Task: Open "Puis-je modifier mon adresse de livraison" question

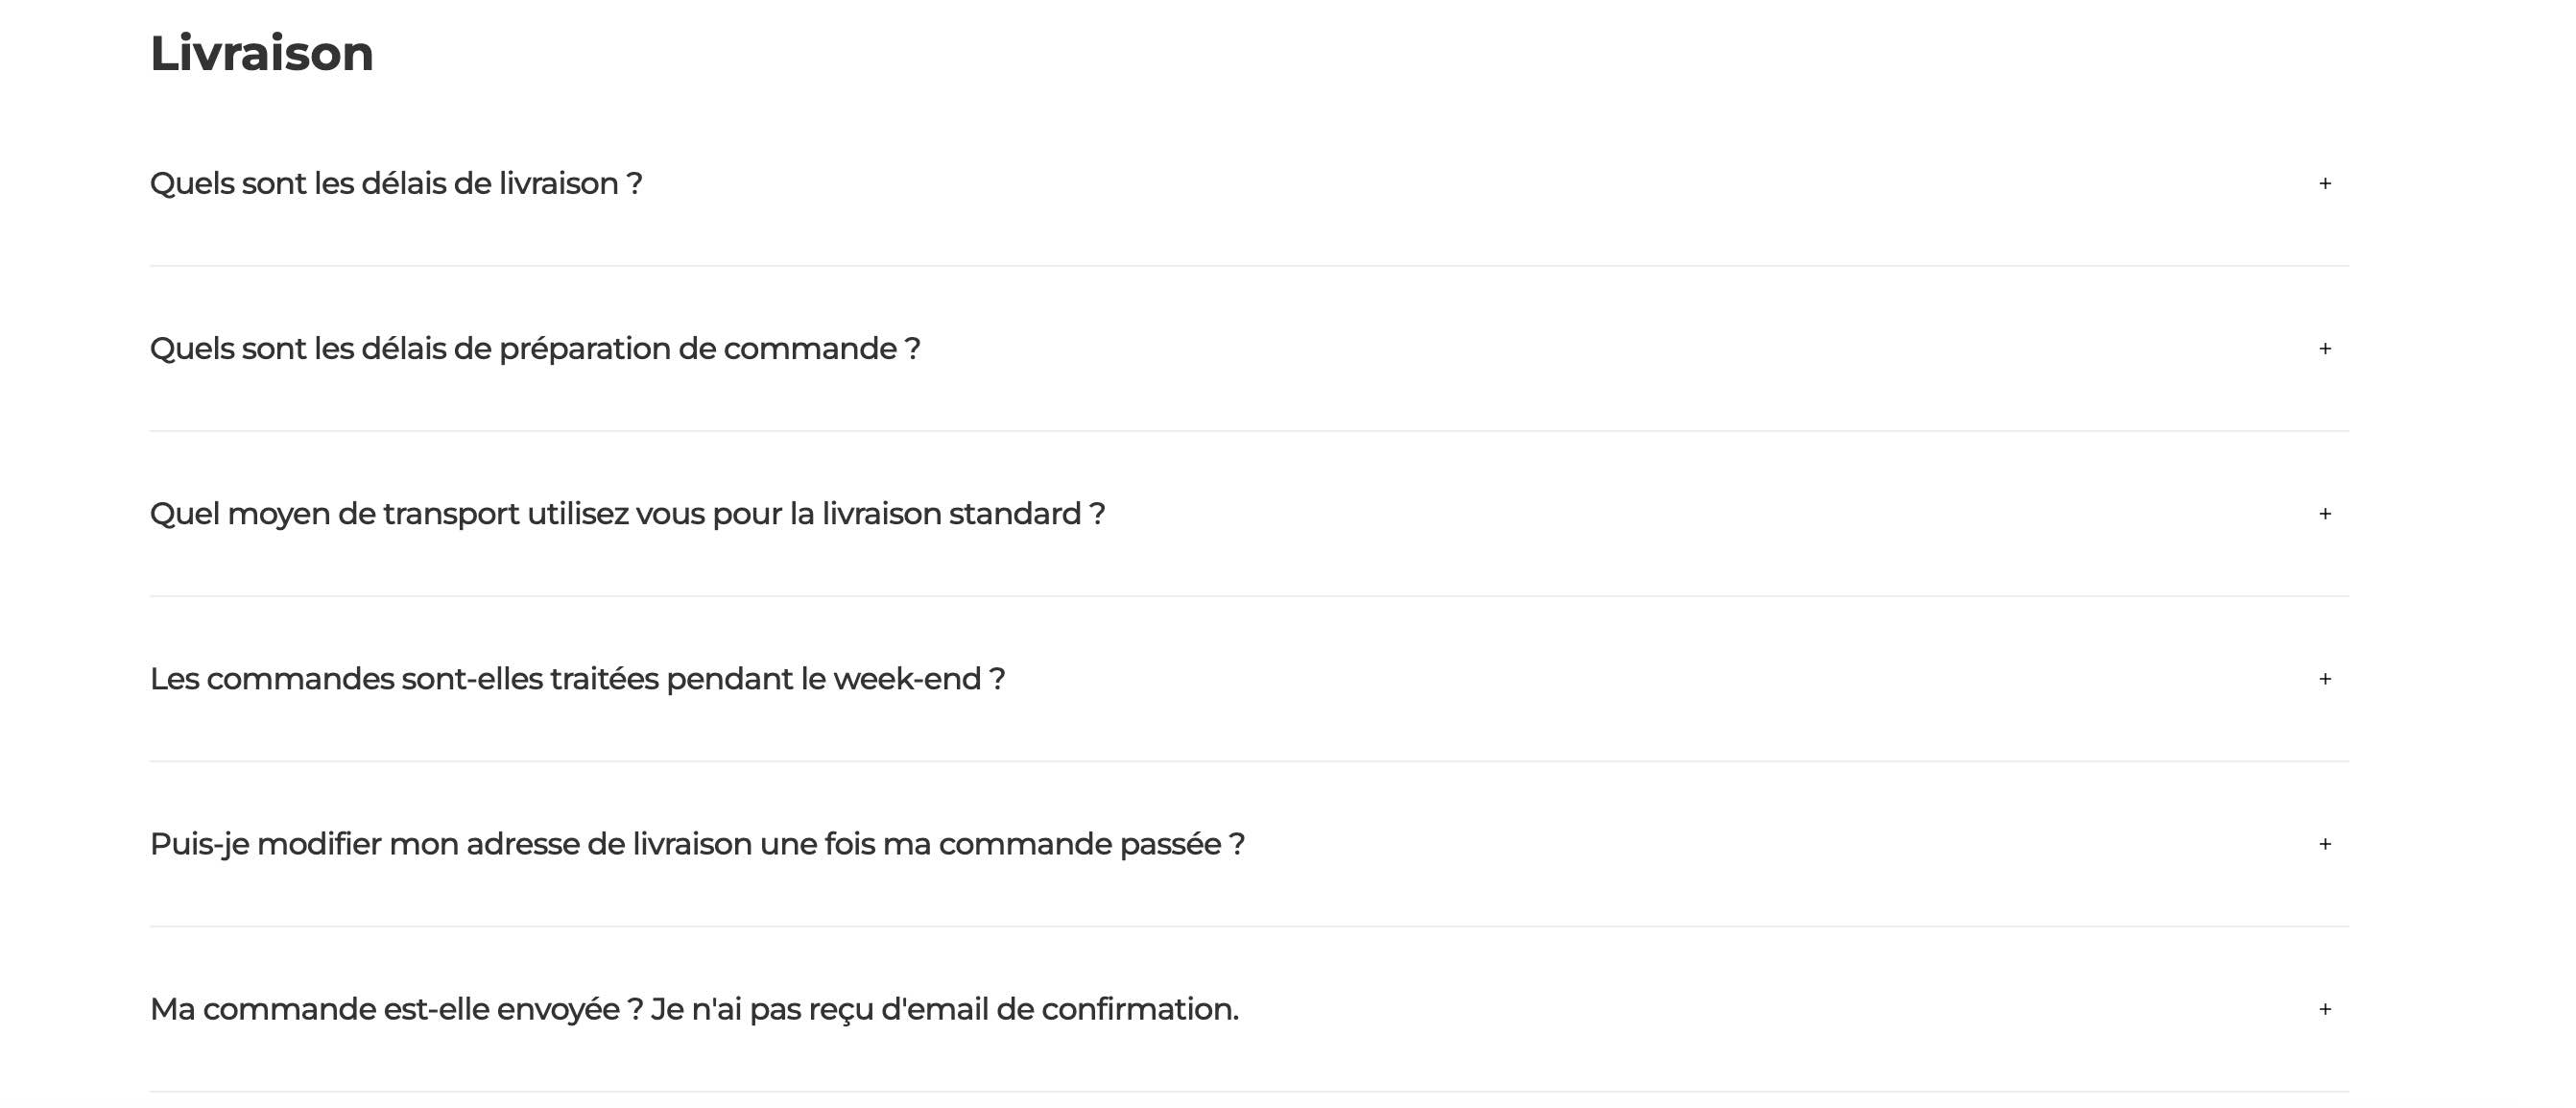Action: click(x=697, y=844)
